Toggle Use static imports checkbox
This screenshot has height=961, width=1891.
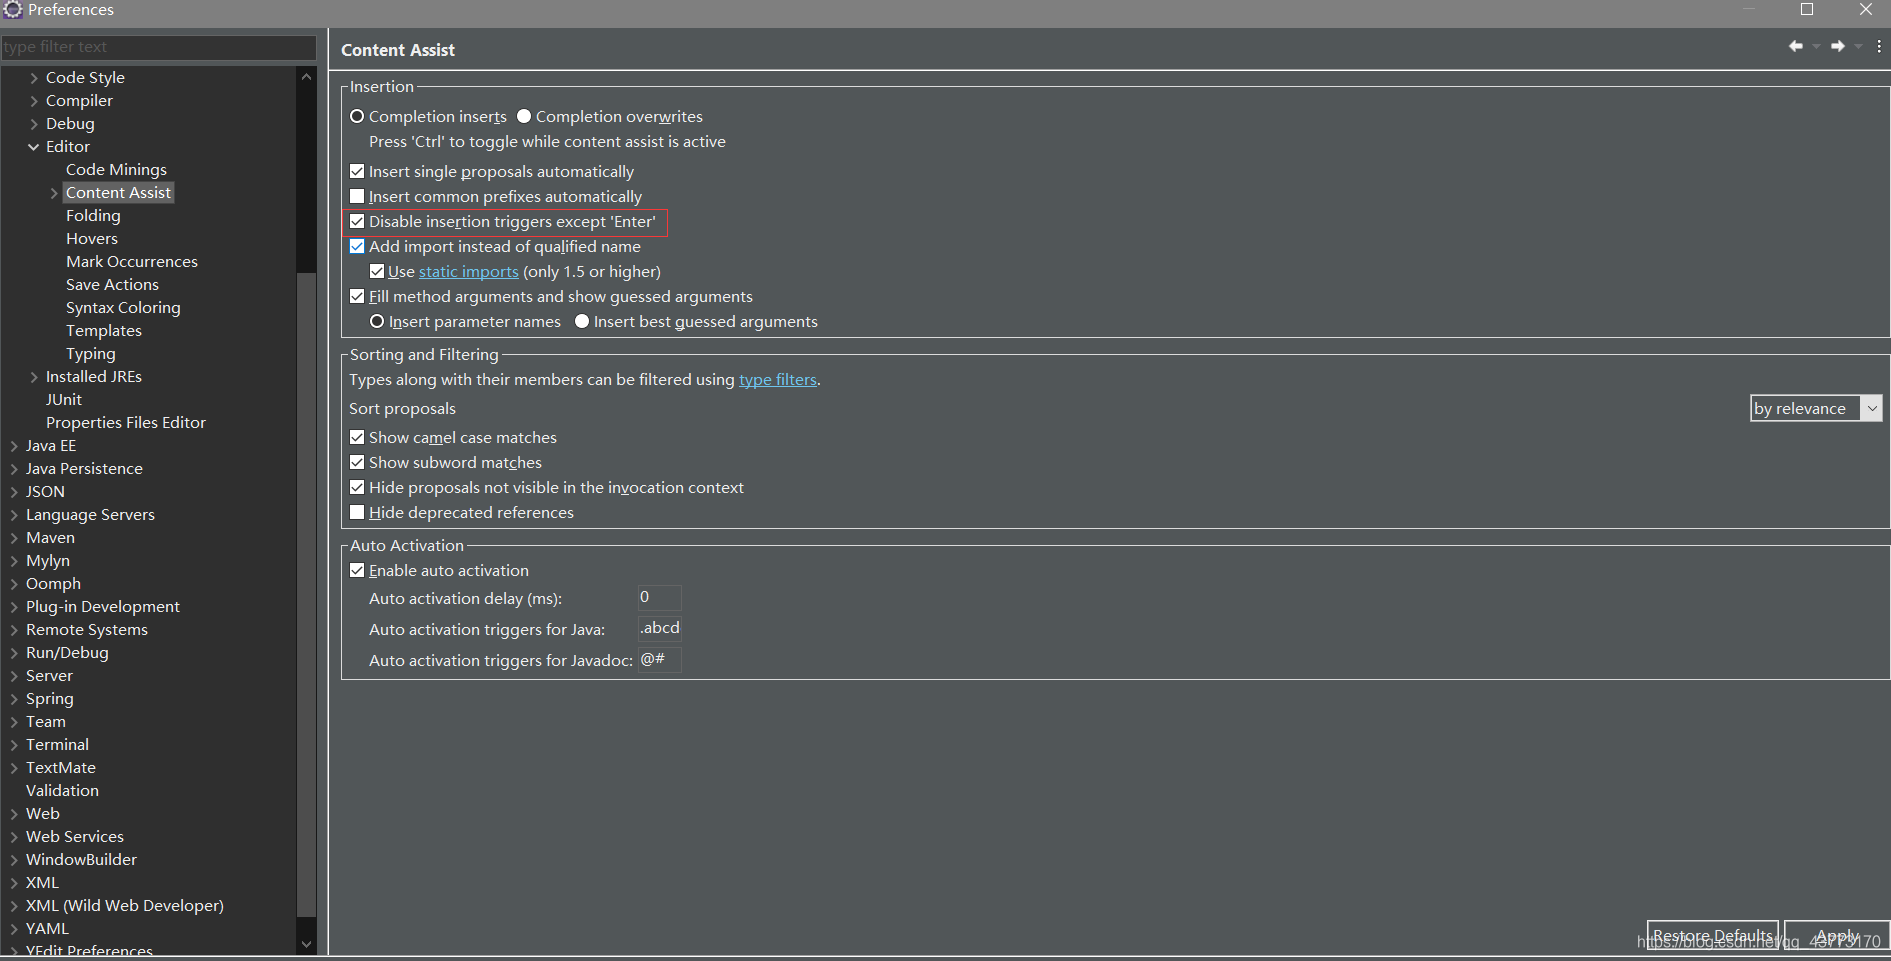coord(377,271)
